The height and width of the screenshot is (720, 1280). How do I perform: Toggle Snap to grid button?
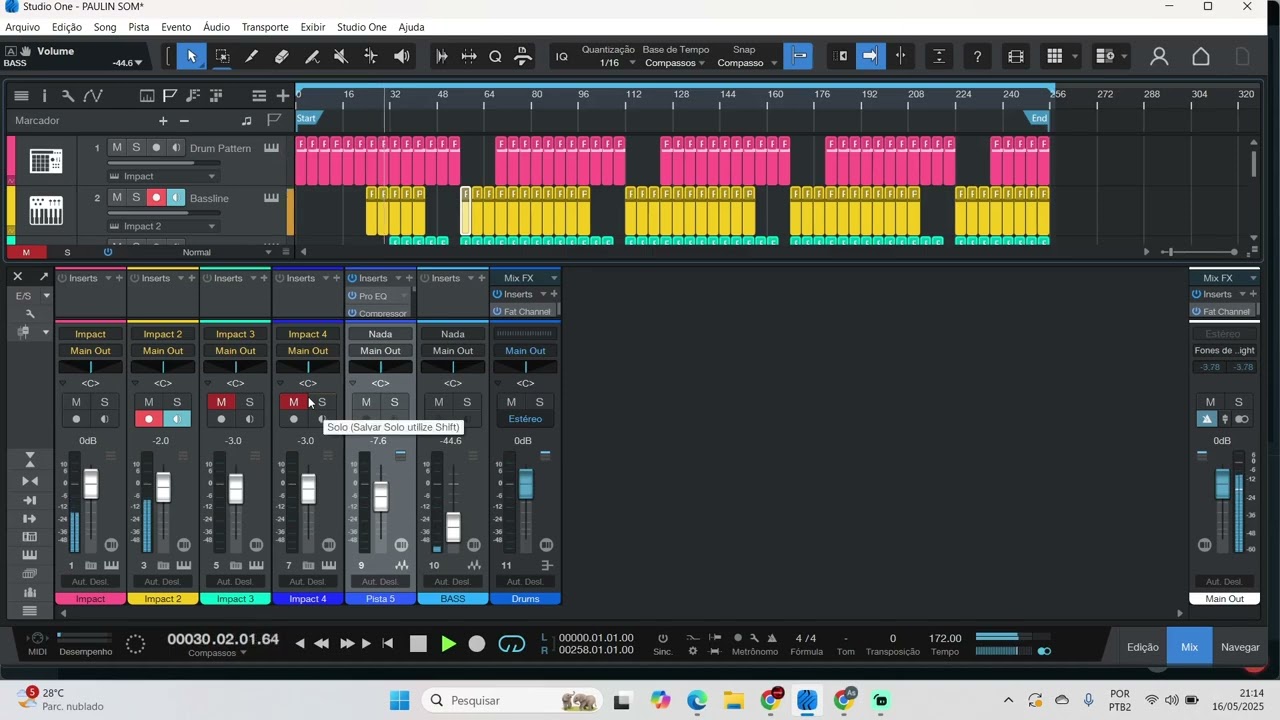[799, 57]
